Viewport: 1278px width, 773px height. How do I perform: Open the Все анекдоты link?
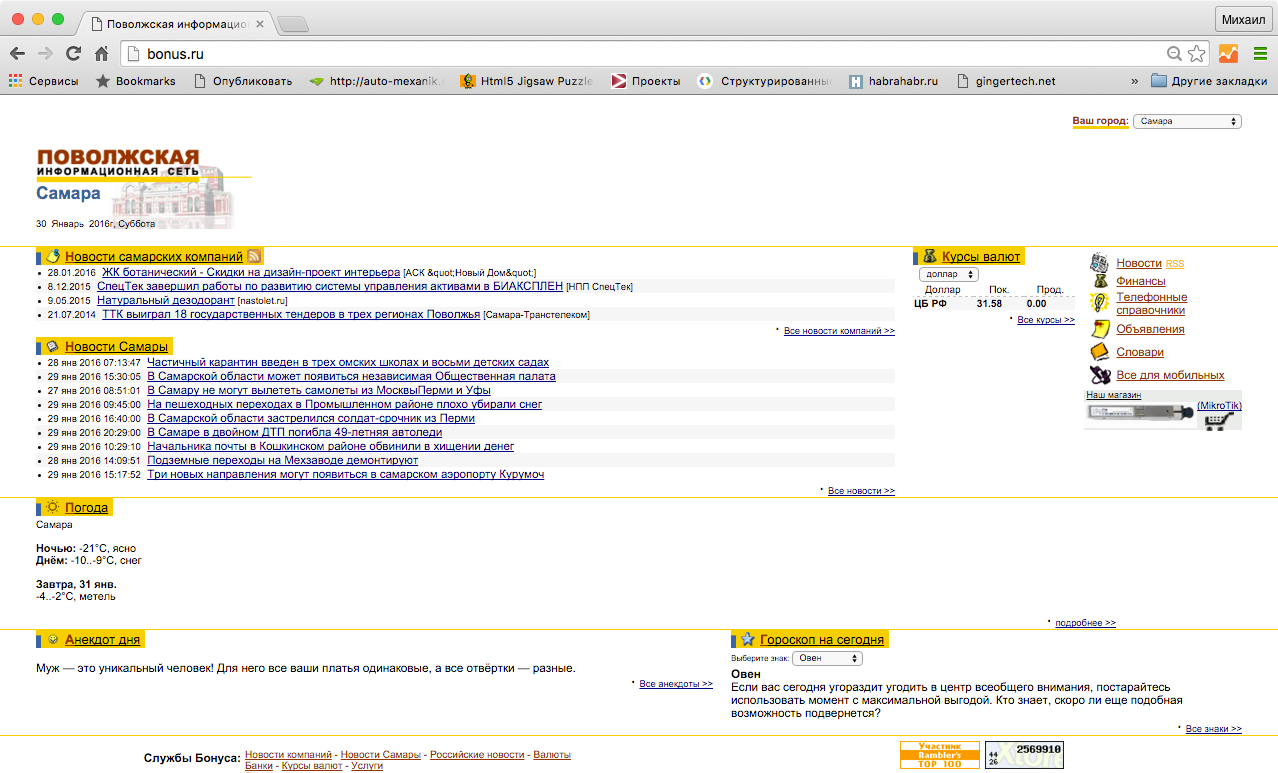point(675,684)
